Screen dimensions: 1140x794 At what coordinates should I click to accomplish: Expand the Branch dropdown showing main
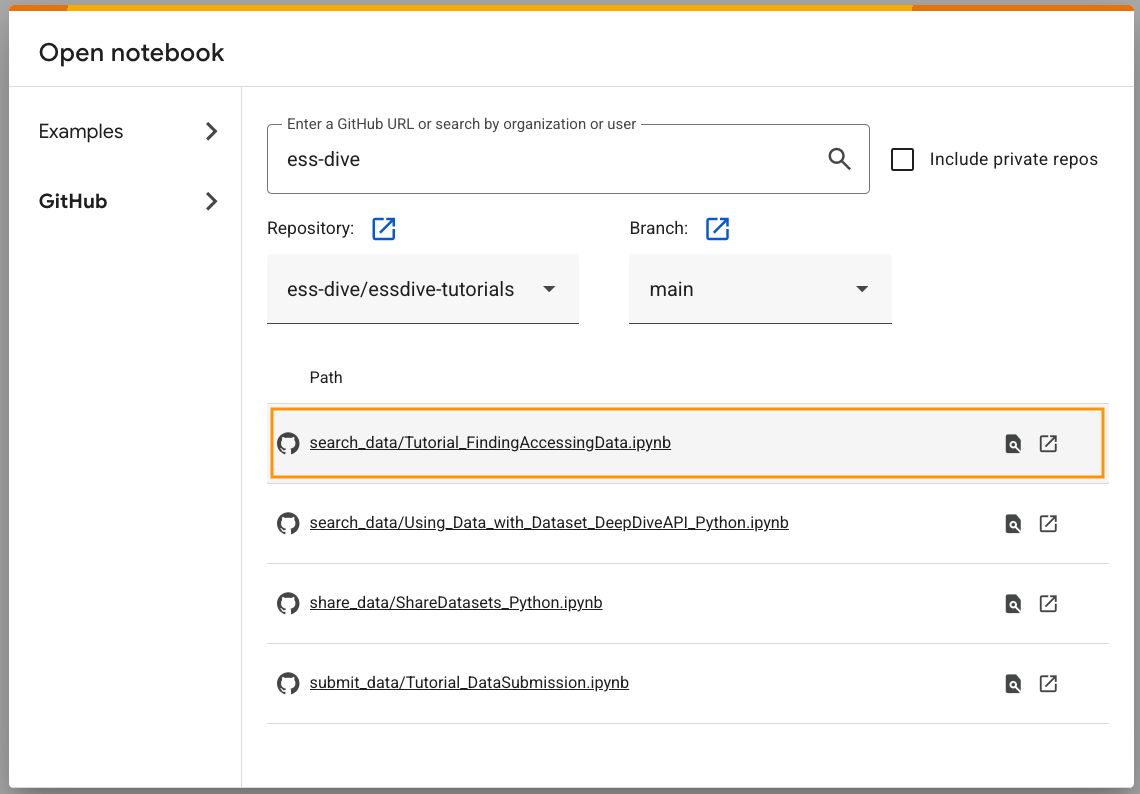click(x=760, y=289)
